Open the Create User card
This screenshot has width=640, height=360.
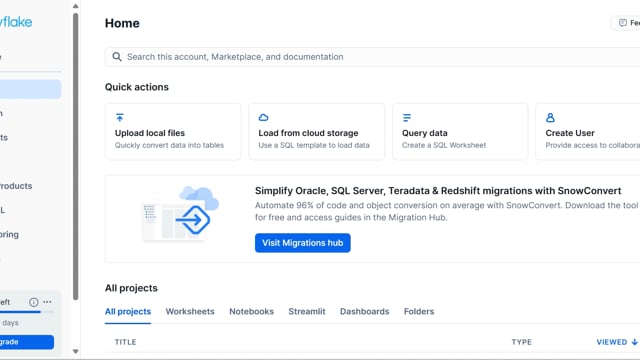[588, 131]
